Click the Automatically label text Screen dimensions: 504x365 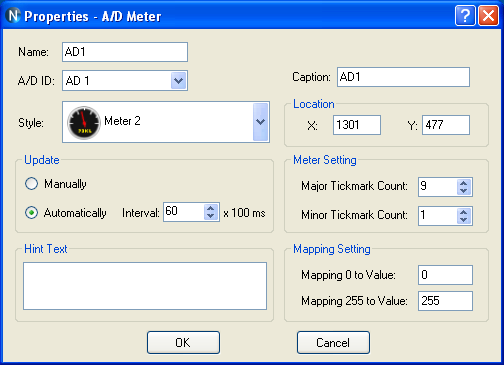click(75, 213)
